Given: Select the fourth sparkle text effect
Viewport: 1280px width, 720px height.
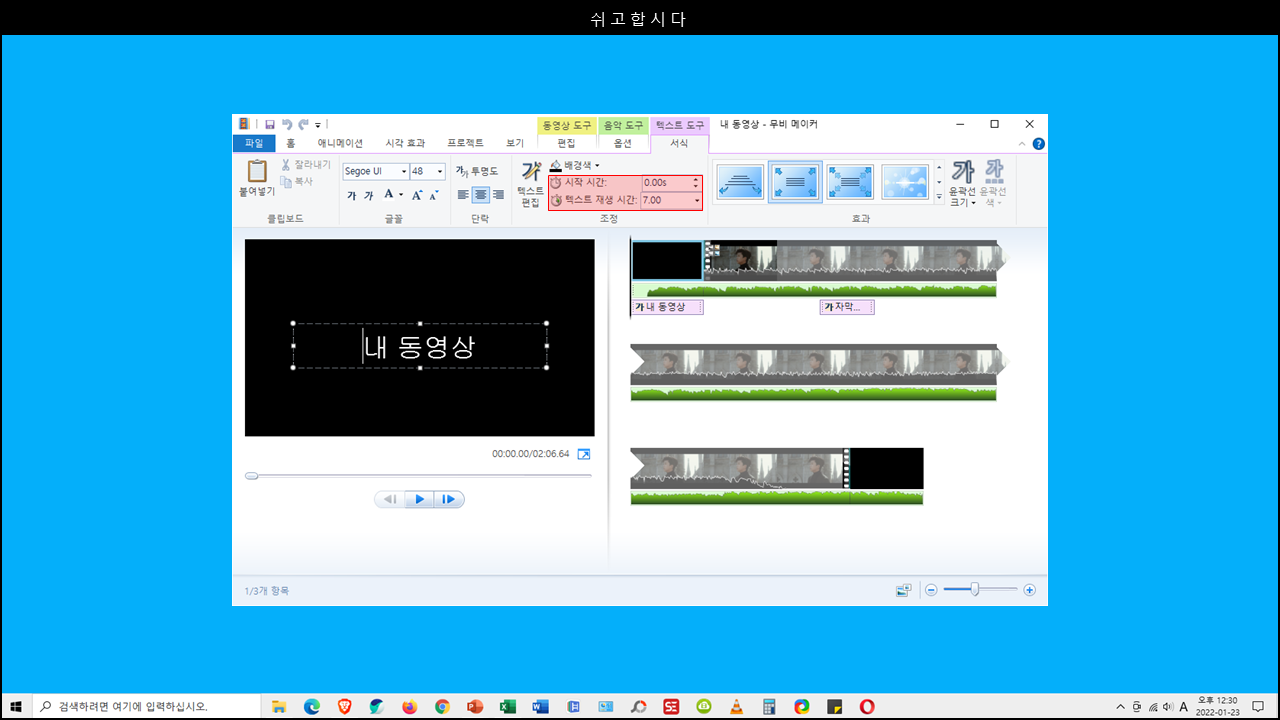Looking at the screenshot, I should coord(905,182).
